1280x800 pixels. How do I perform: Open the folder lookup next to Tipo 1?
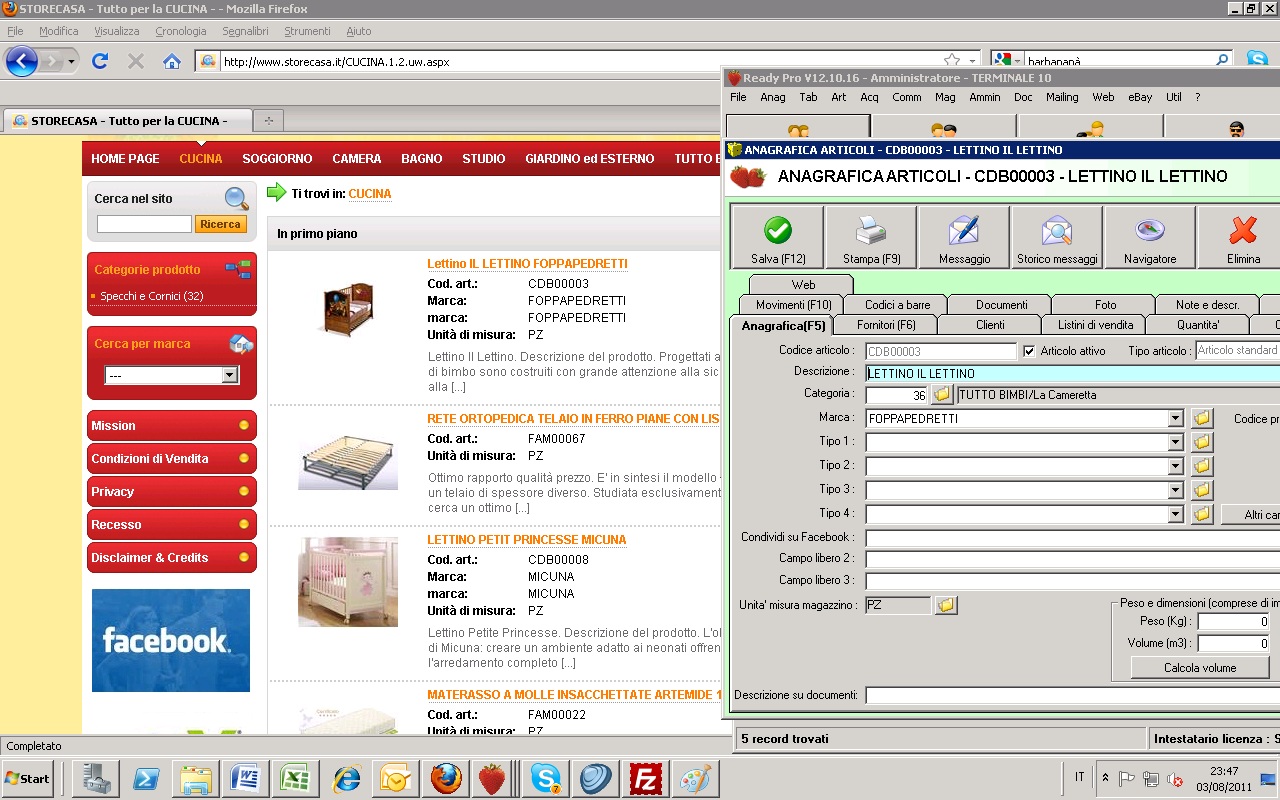coord(1201,442)
